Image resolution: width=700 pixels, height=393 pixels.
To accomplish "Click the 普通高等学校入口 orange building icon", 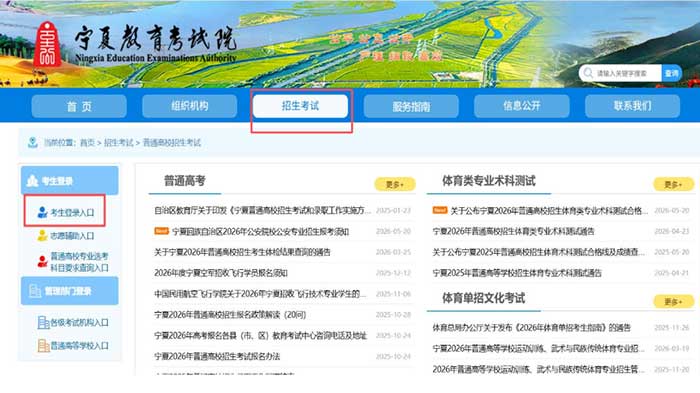I will pos(43,346).
